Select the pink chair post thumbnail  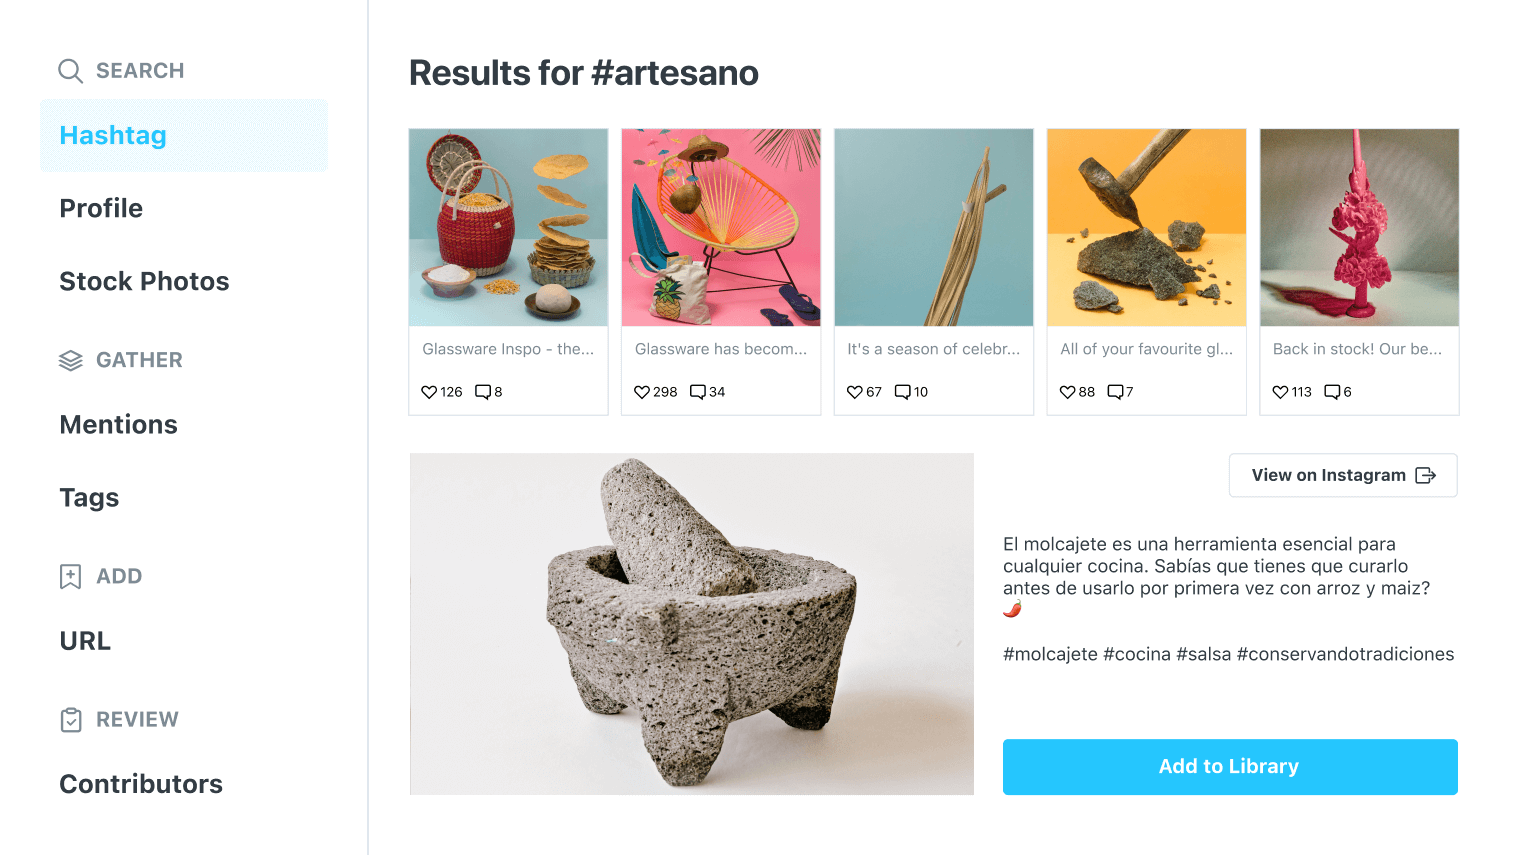coord(721,227)
